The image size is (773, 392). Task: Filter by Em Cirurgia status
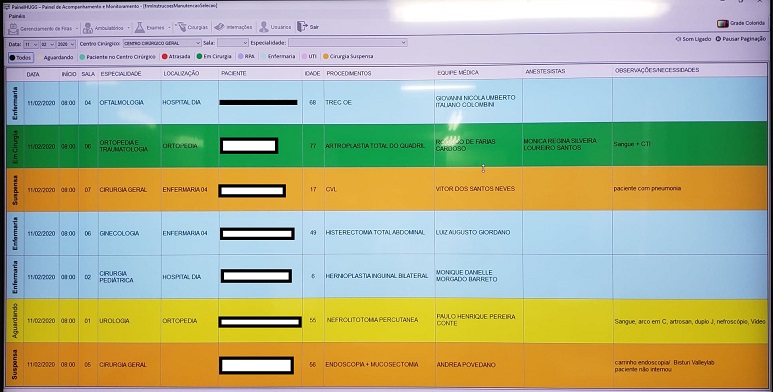click(214, 56)
